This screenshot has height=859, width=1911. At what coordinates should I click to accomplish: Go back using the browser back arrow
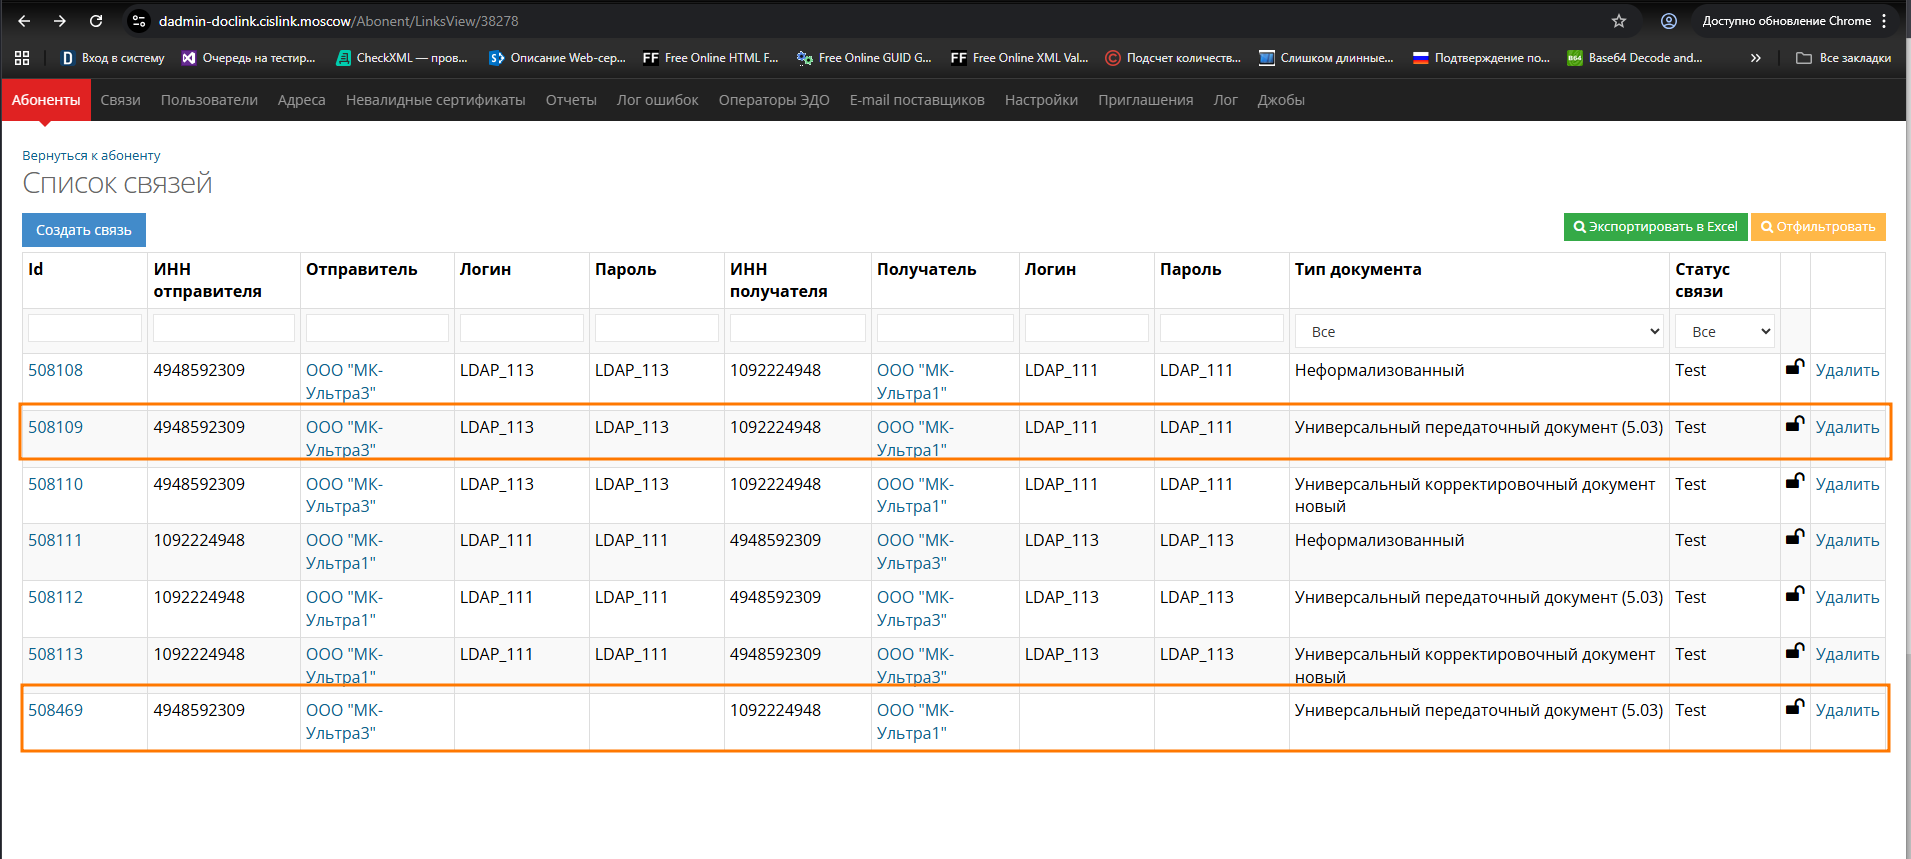coord(24,21)
